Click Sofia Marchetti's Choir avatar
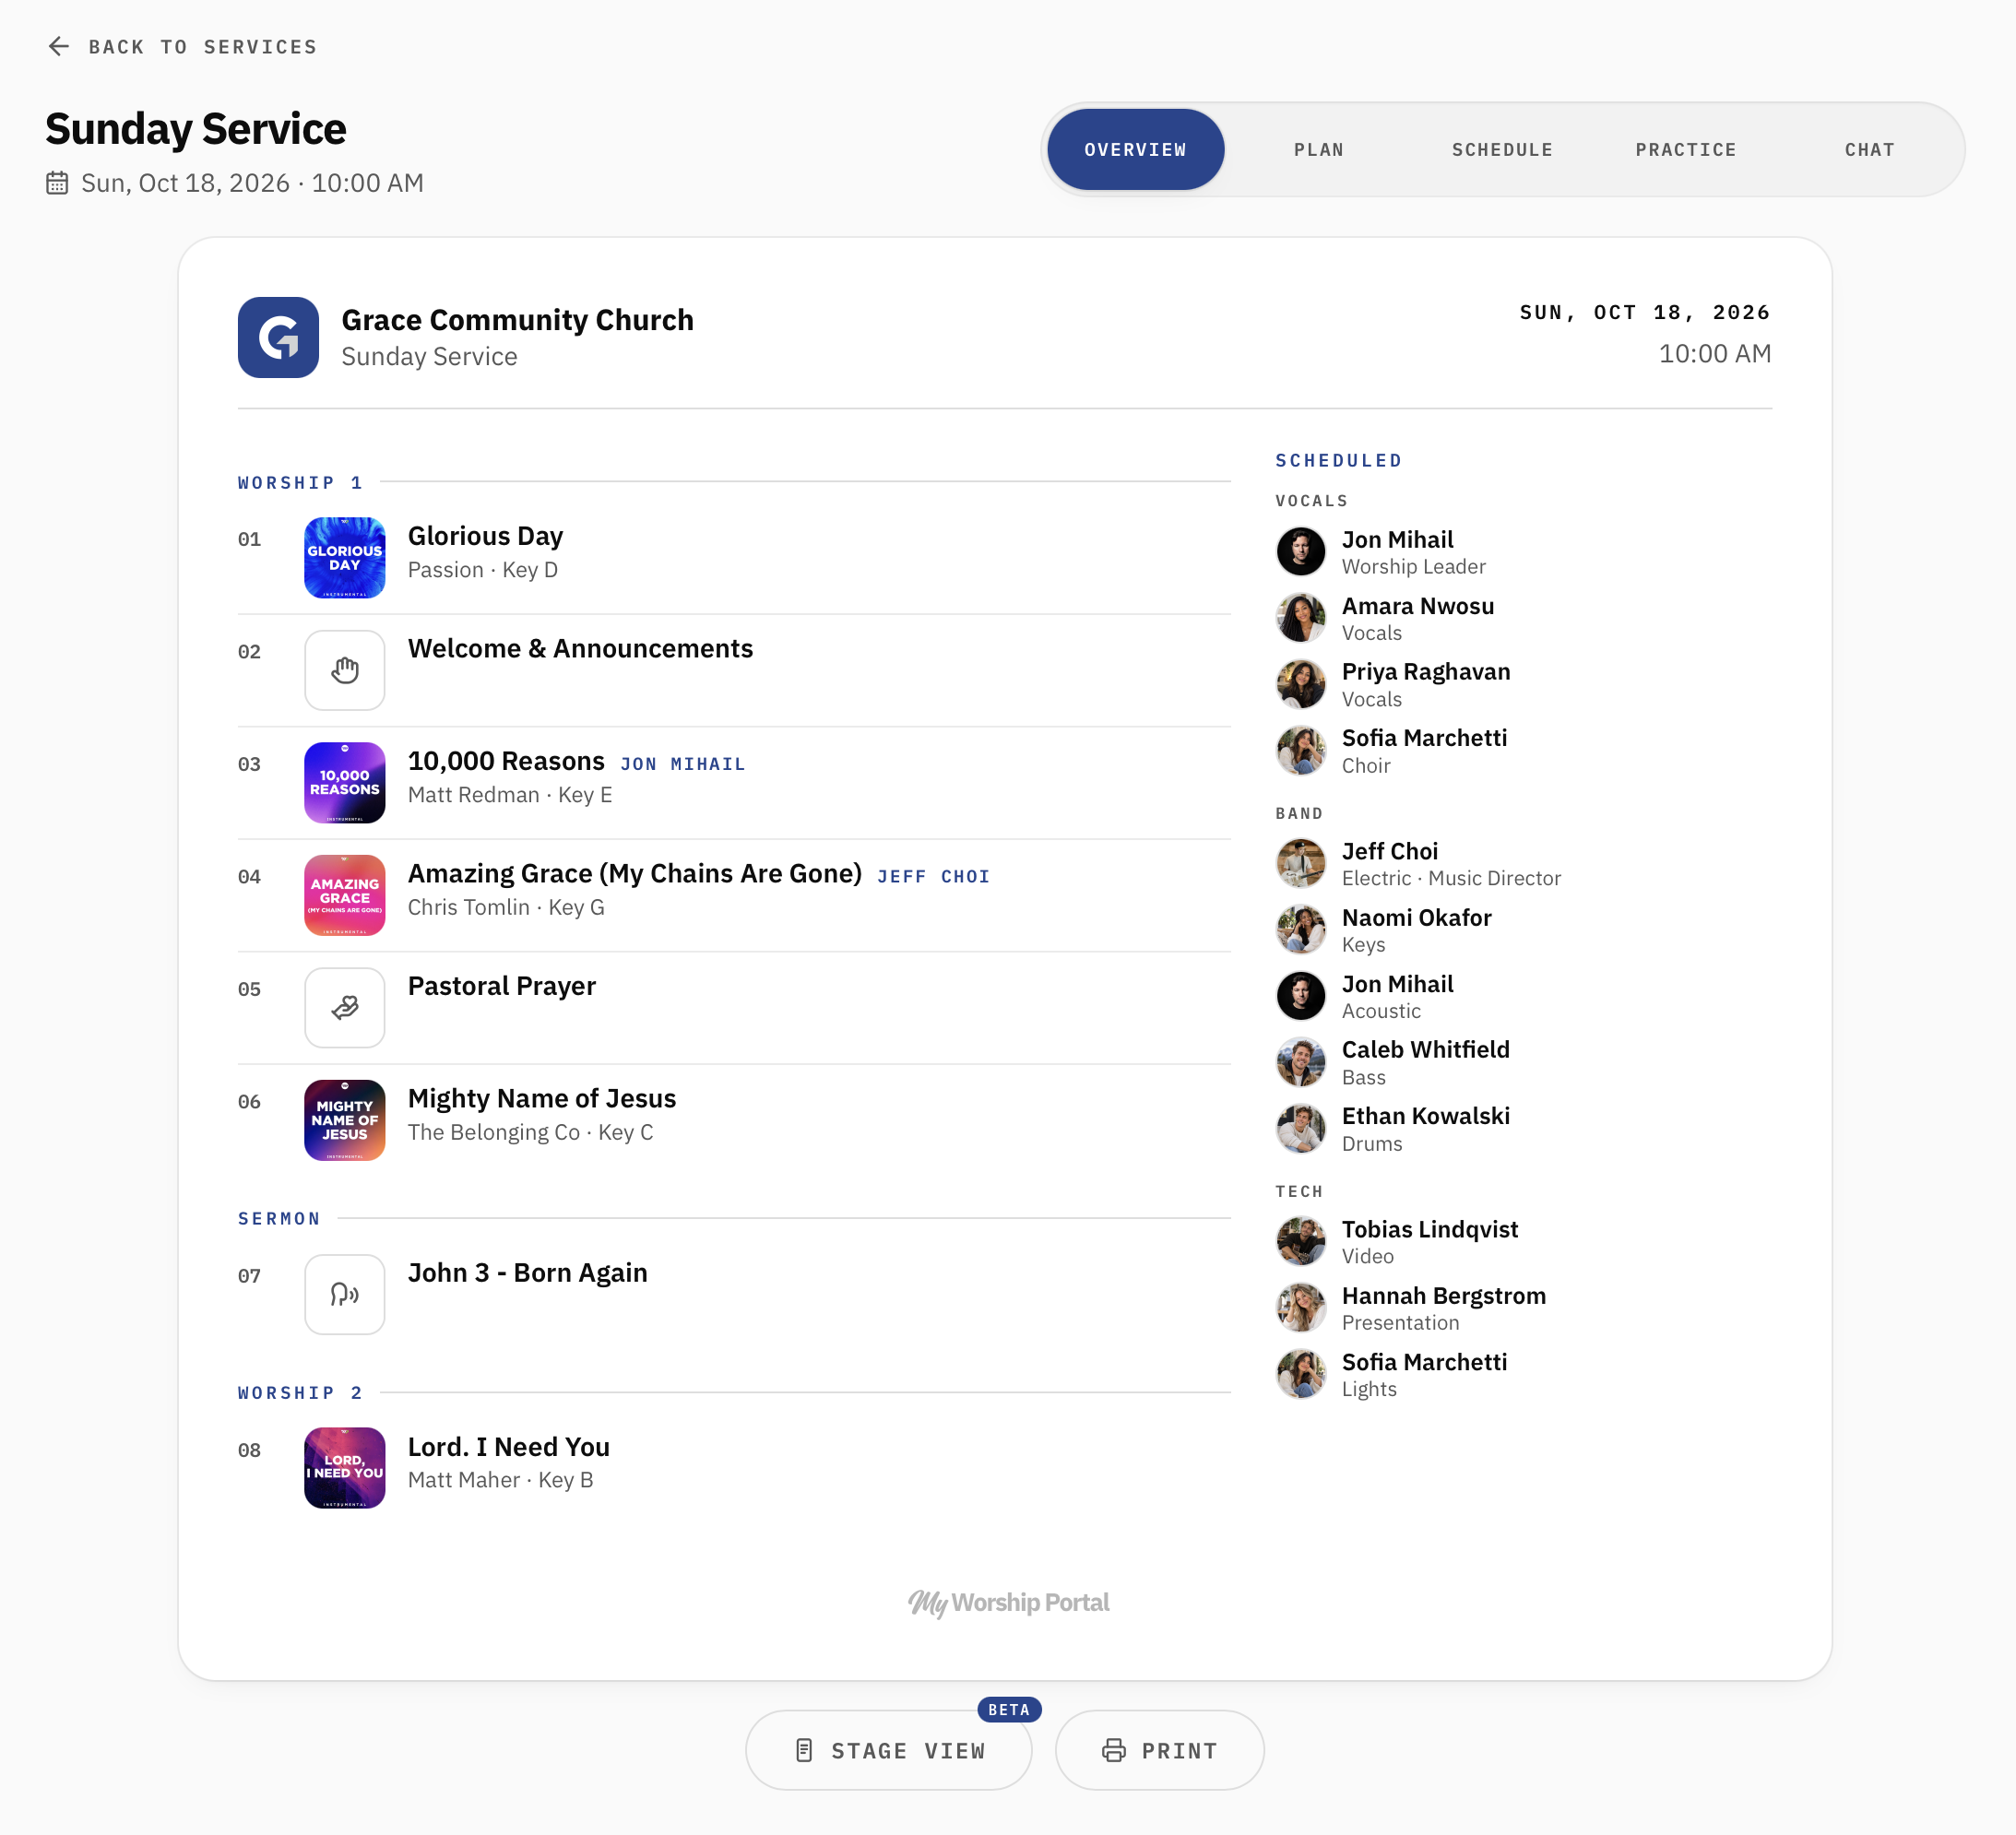This screenshot has height=1835, width=2016. click(x=1301, y=750)
